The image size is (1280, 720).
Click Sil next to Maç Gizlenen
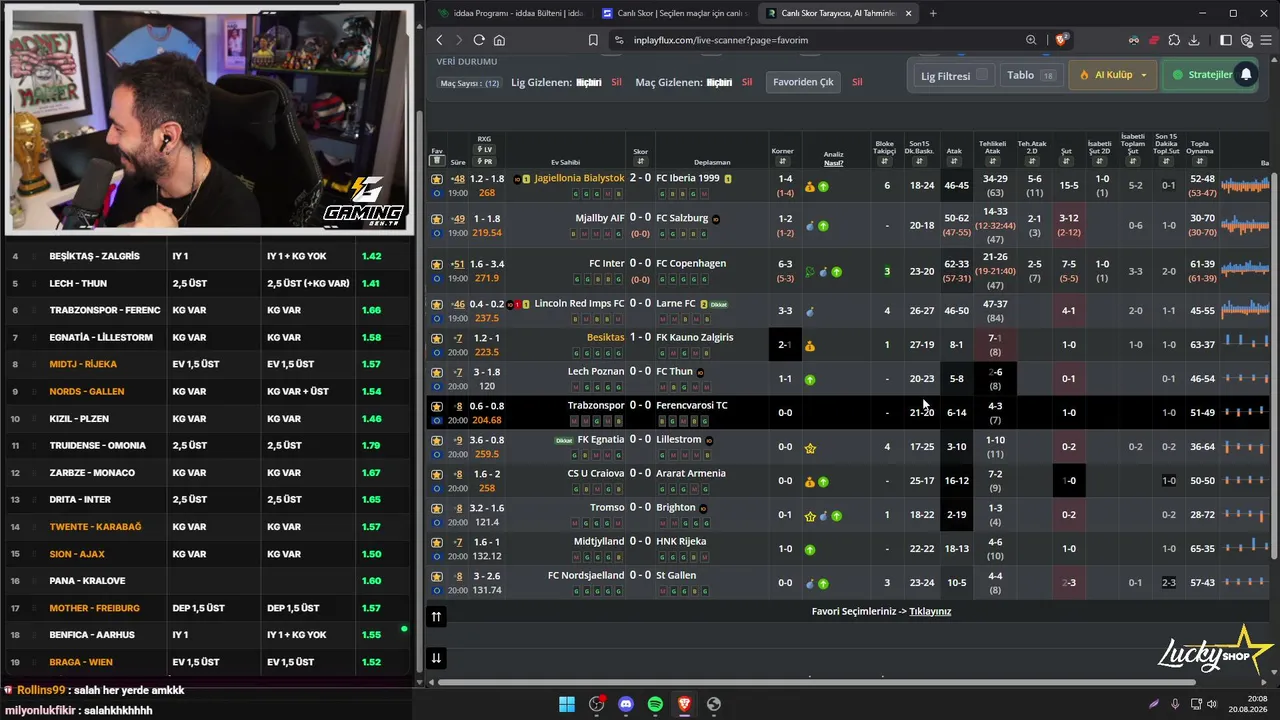coord(746,82)
